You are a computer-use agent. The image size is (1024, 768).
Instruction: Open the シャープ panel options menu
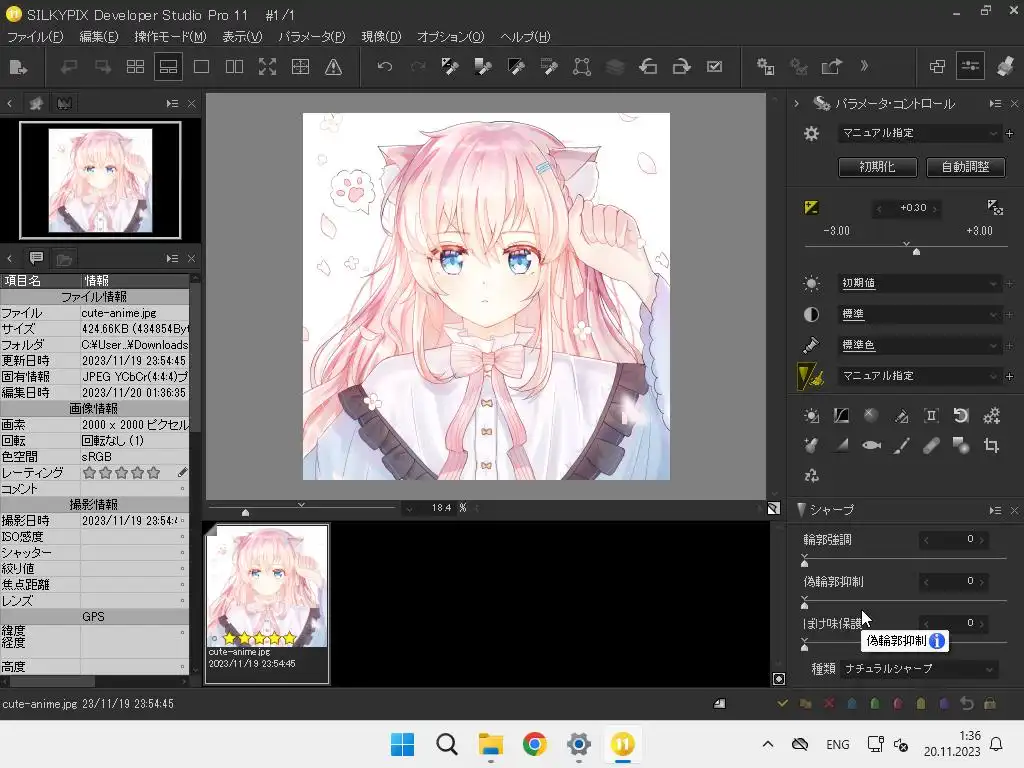pyautogui.click(x=995, y=510)
